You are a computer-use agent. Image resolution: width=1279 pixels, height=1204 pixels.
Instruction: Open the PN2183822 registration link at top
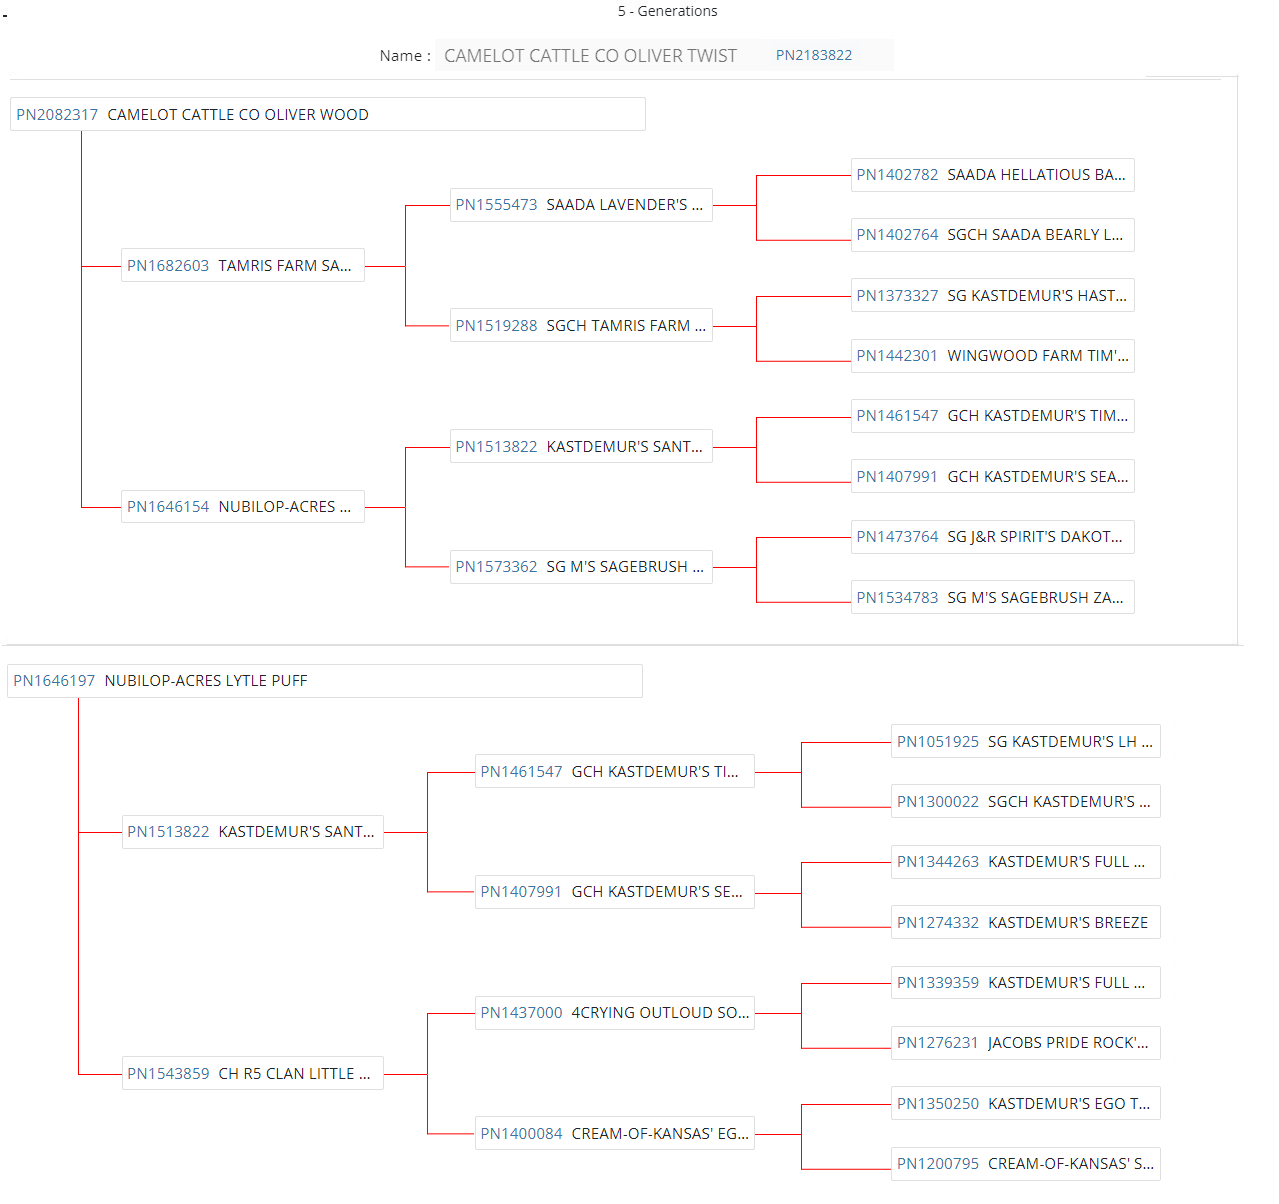tap(813, 56)
